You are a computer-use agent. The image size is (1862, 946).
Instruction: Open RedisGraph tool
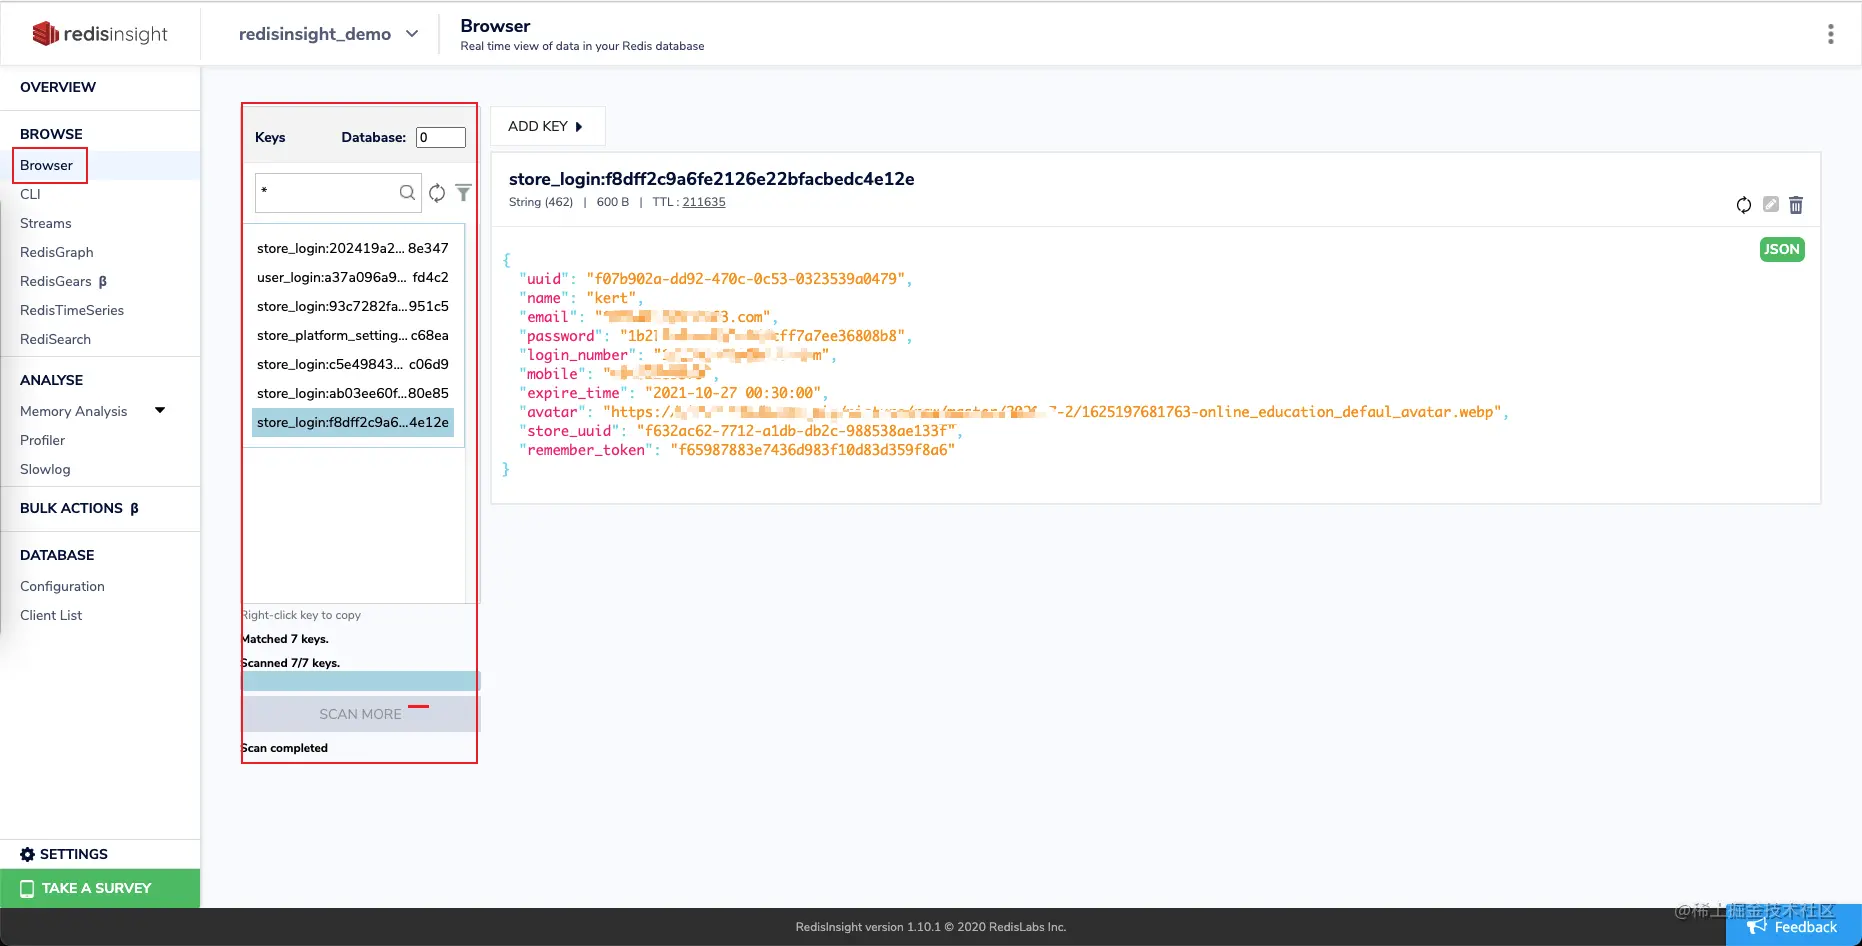[x=57, y=252]
